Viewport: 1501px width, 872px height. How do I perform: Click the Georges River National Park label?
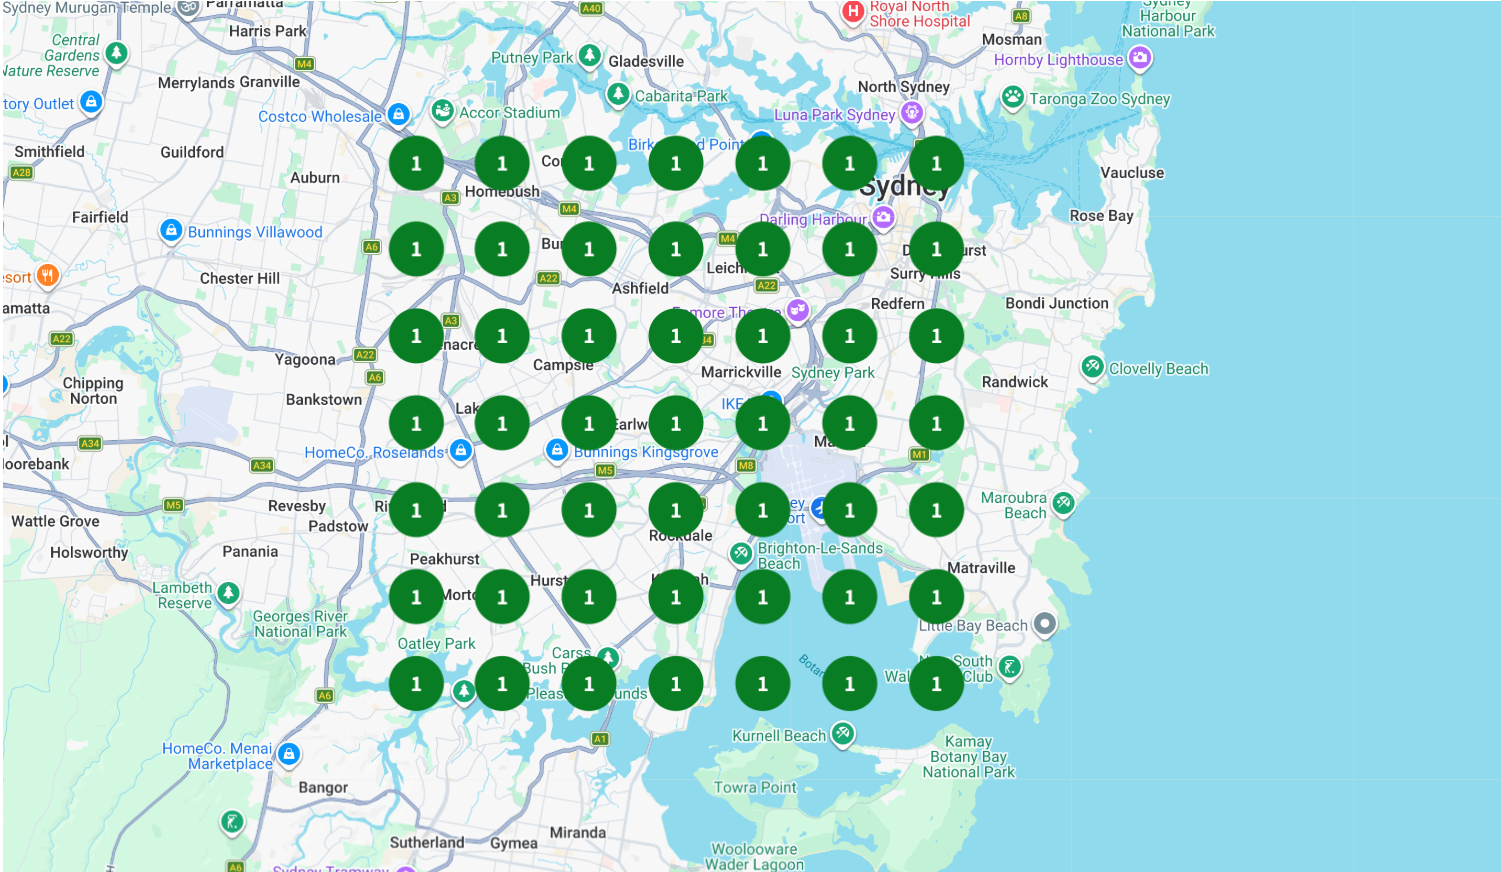300,624
